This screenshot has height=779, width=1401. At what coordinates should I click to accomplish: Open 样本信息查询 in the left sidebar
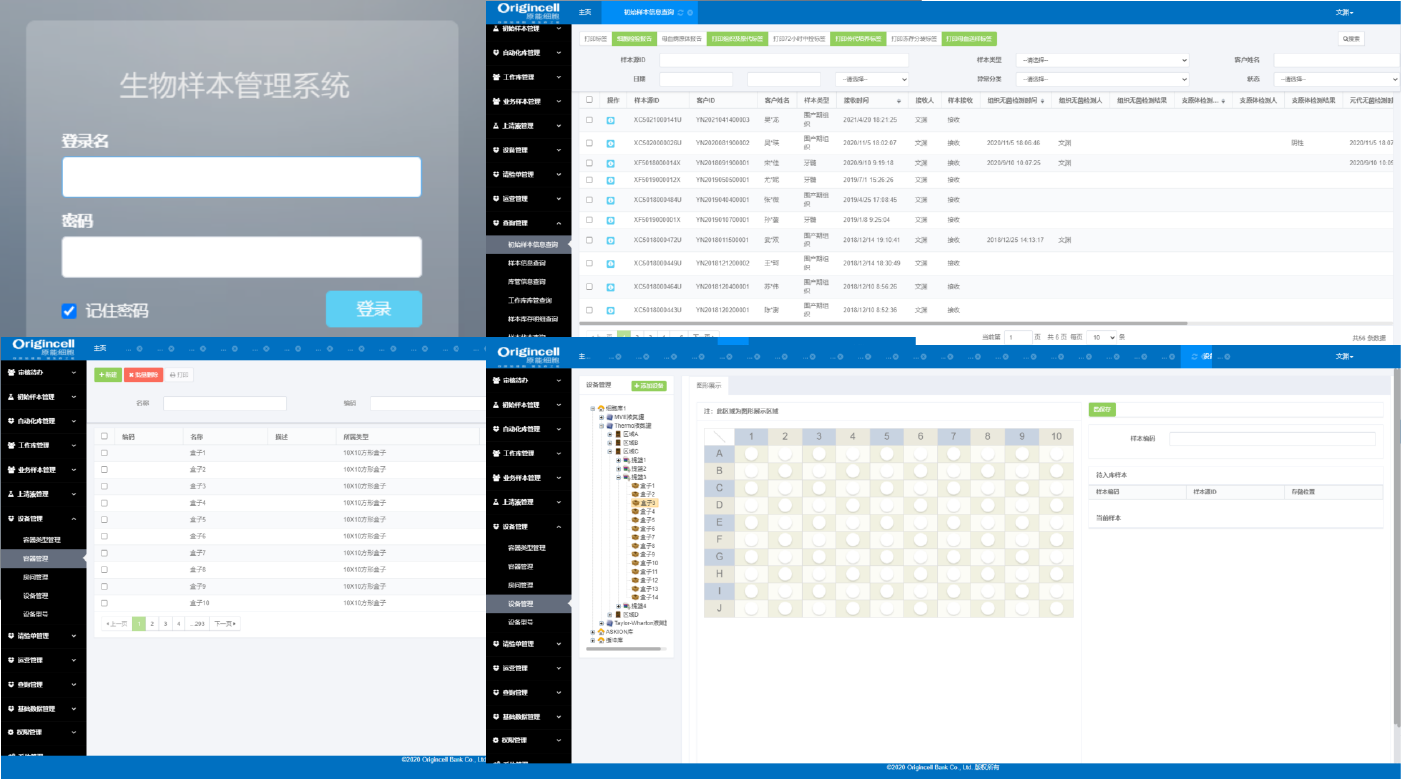527,263
